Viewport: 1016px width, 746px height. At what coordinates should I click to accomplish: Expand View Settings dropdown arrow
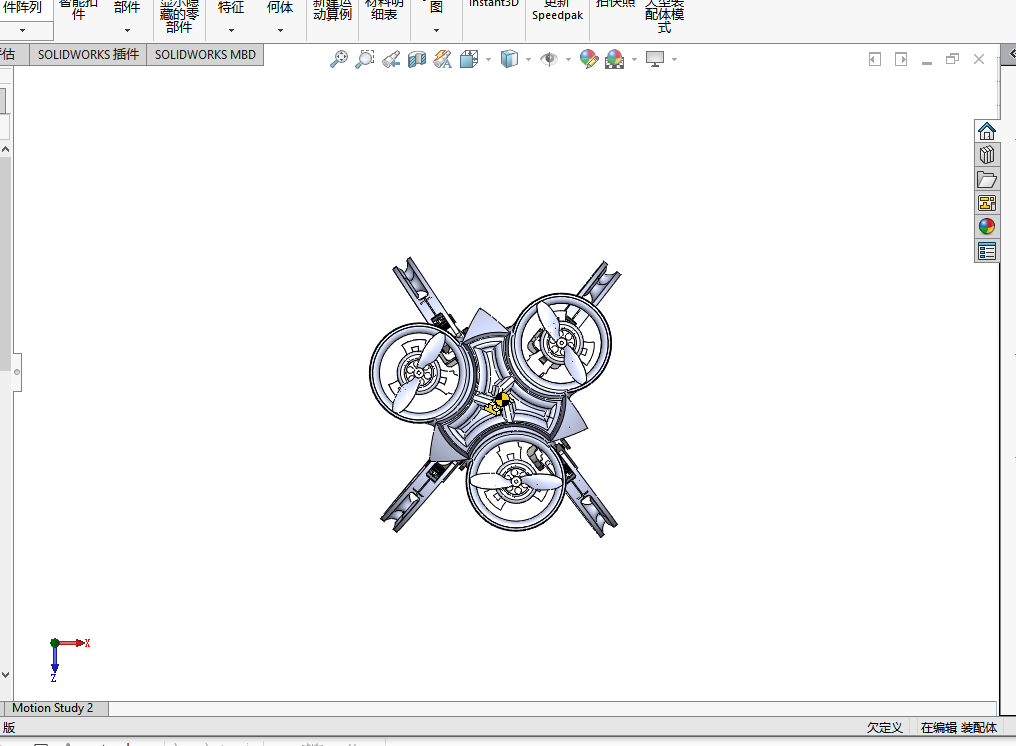[675, 60]
